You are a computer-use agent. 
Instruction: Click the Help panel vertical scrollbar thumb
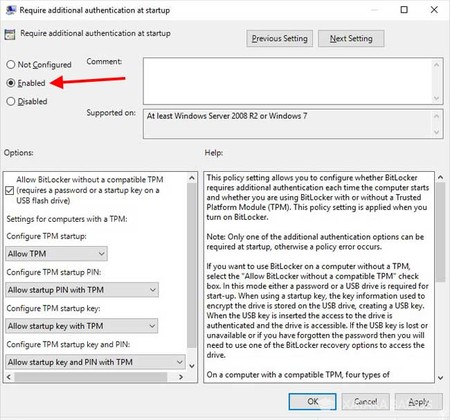[440, 232]
